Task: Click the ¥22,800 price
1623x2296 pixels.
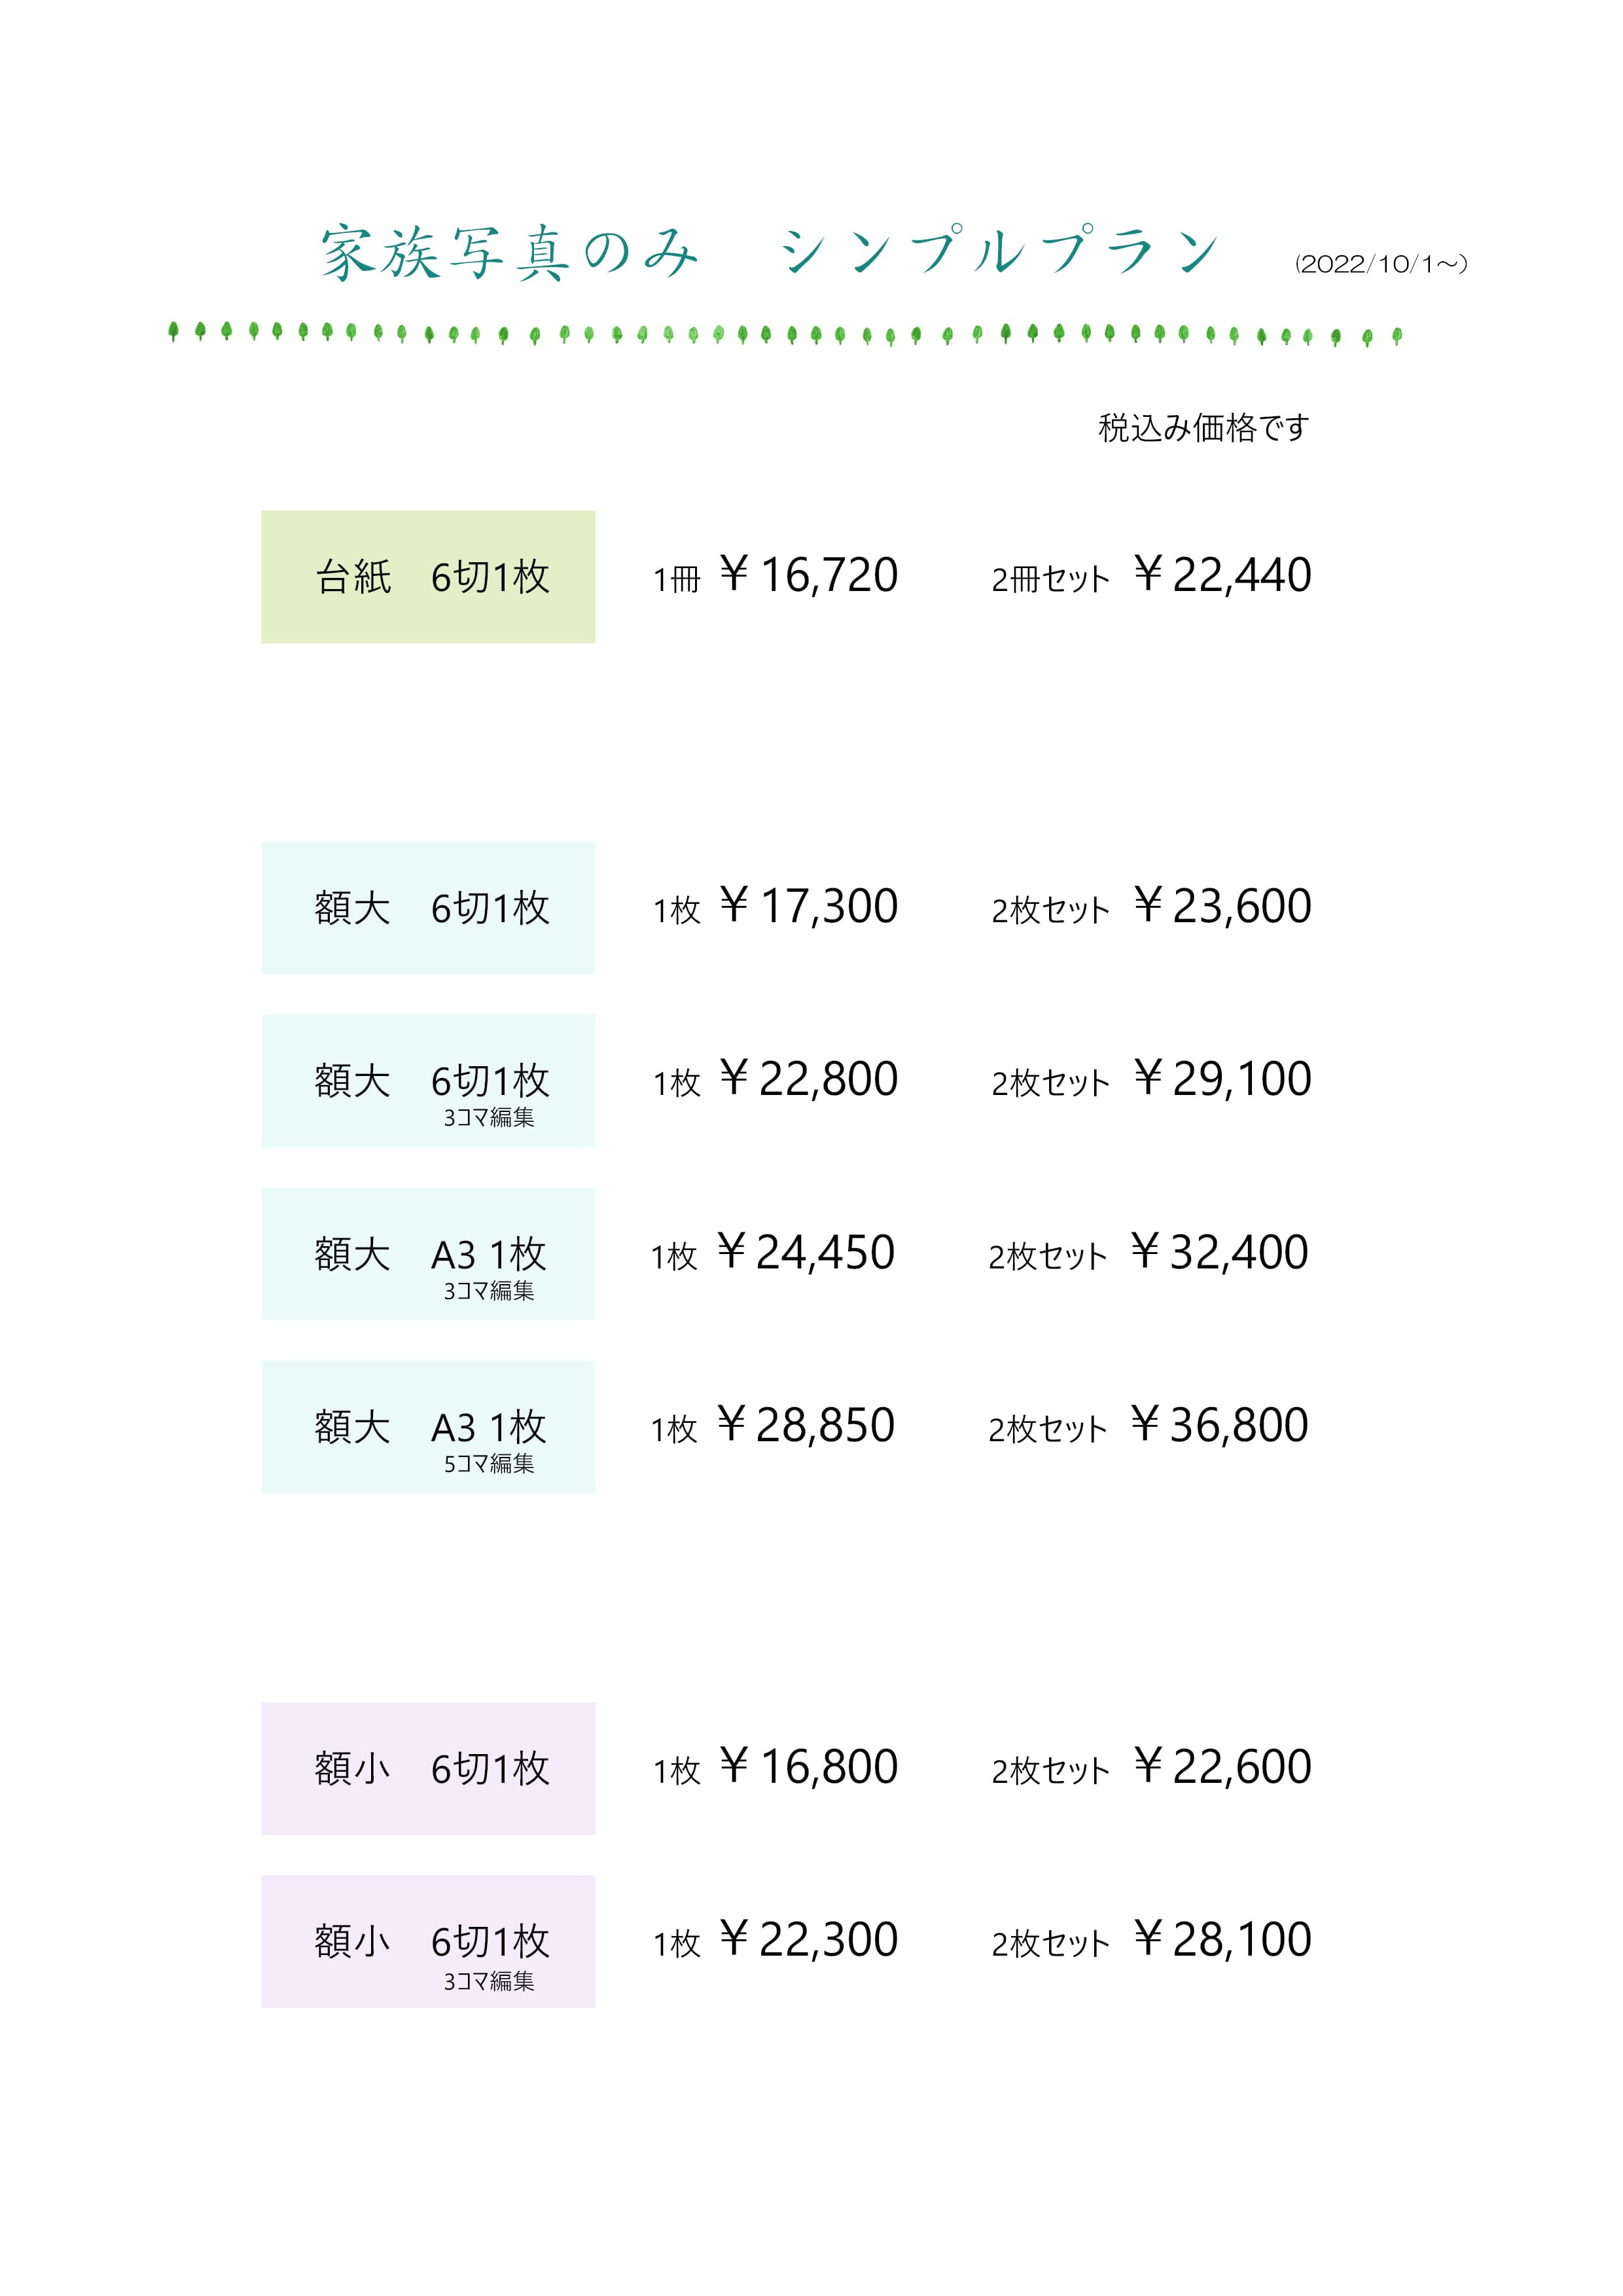Action: click(808, 1079)
